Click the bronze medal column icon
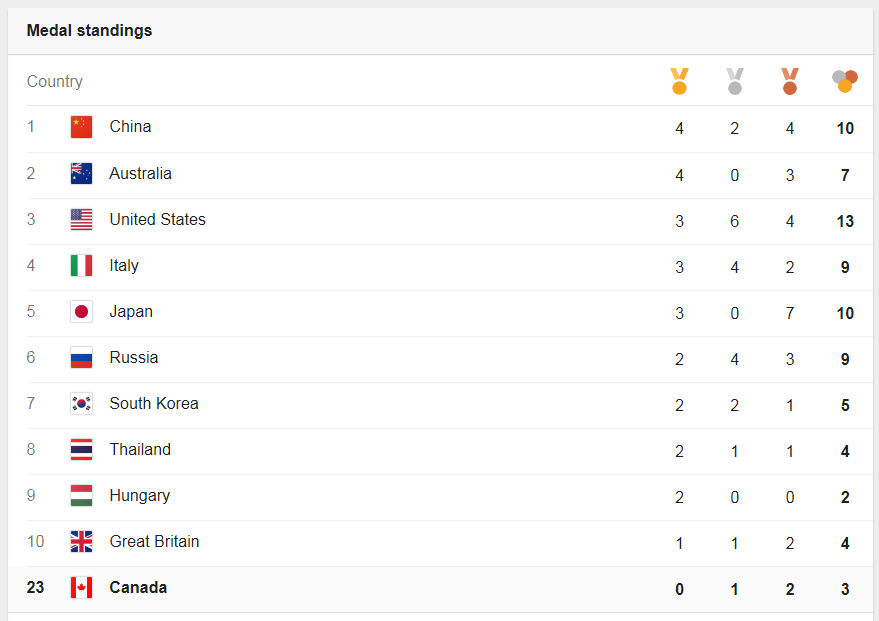 [790, 81]
